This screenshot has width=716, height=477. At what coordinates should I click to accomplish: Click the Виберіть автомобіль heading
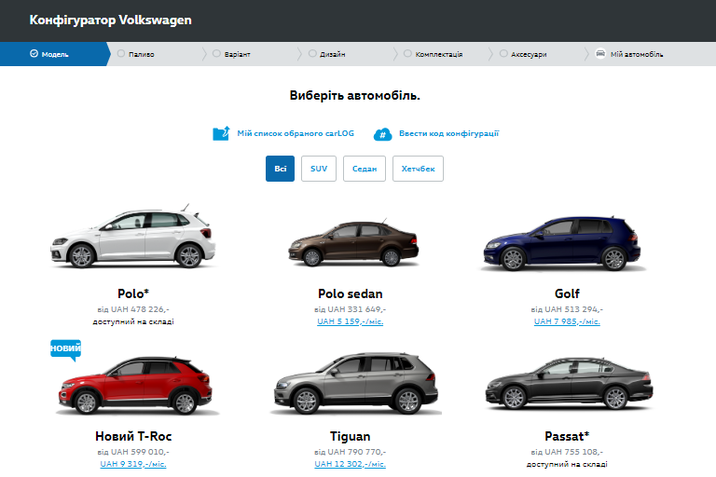click(355, 95)
